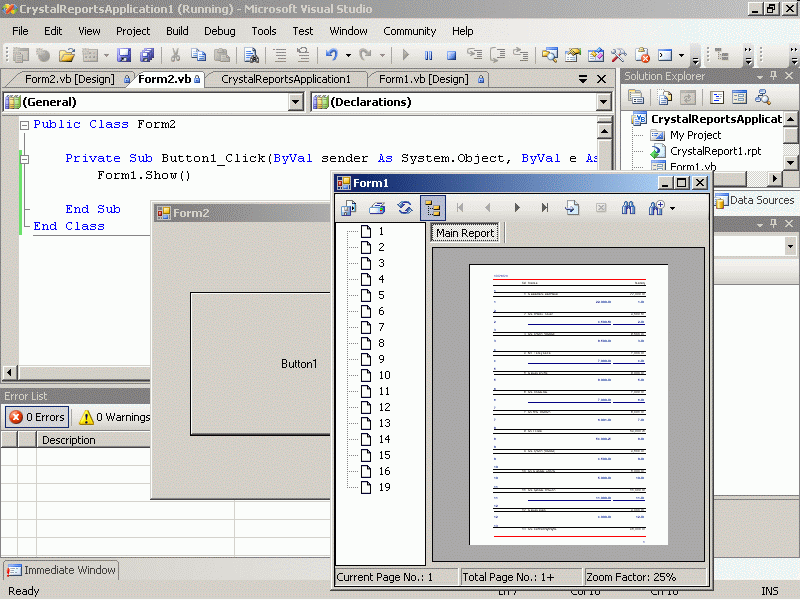Click 'Zoom Factor: 25%' in Form1 status bar
Screen dimensions: 800x600
631,577
